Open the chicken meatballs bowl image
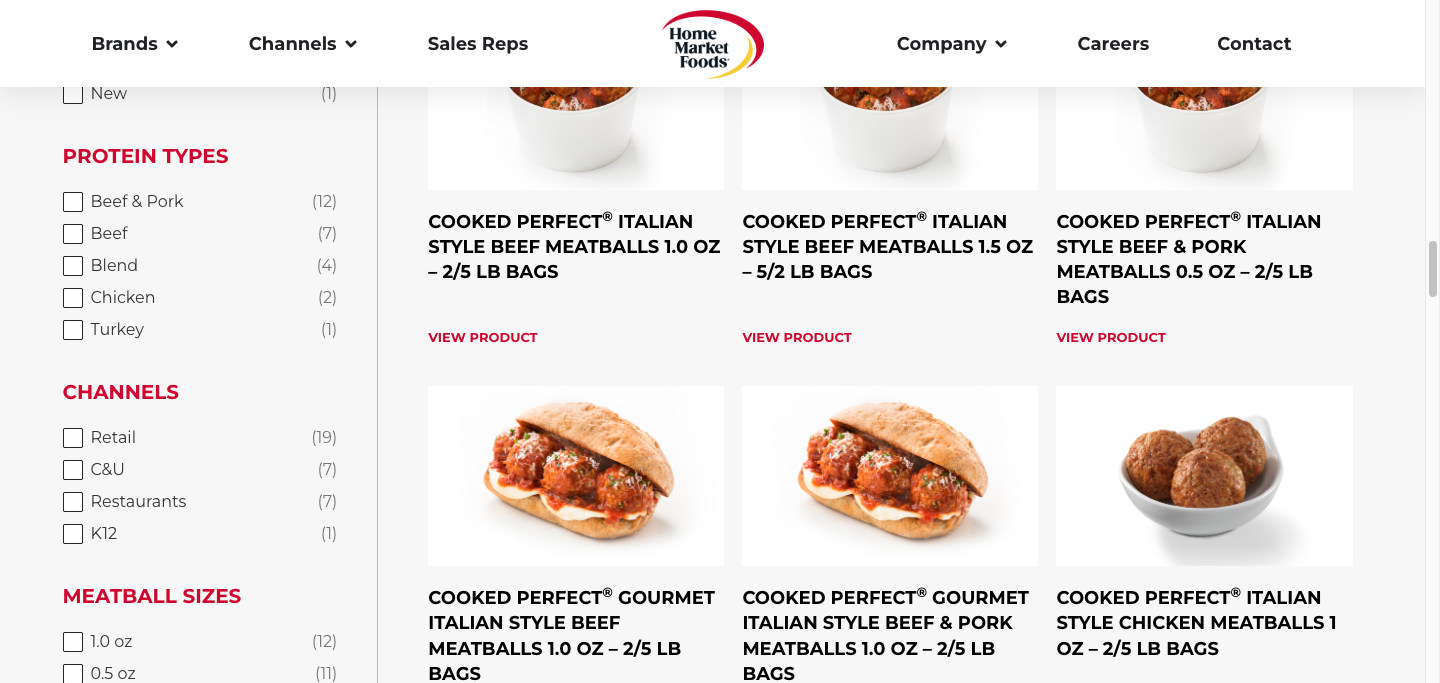 click(1204, 476)
